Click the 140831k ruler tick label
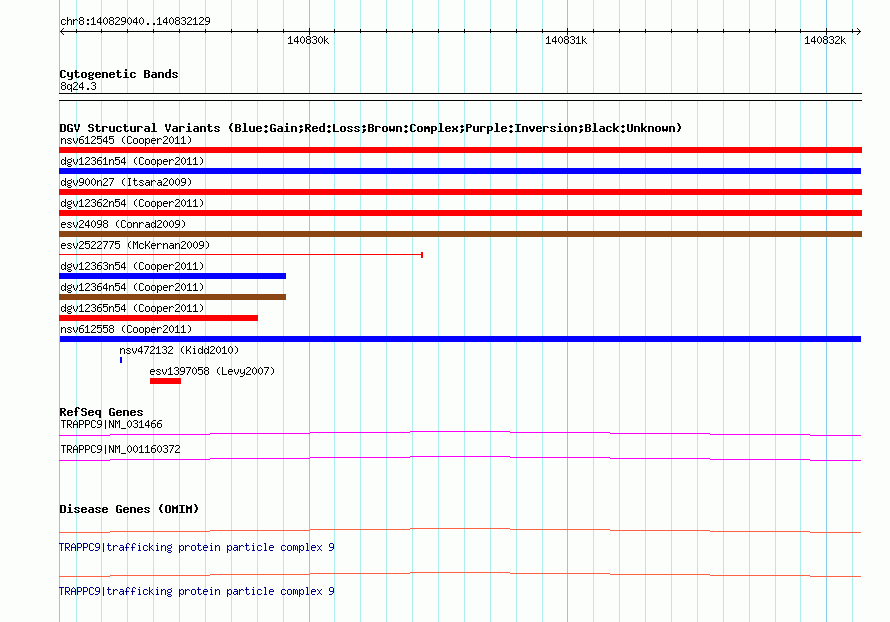The height and width of the screenshot is (622, 890). pyautogui.click(x=566, y=40)
